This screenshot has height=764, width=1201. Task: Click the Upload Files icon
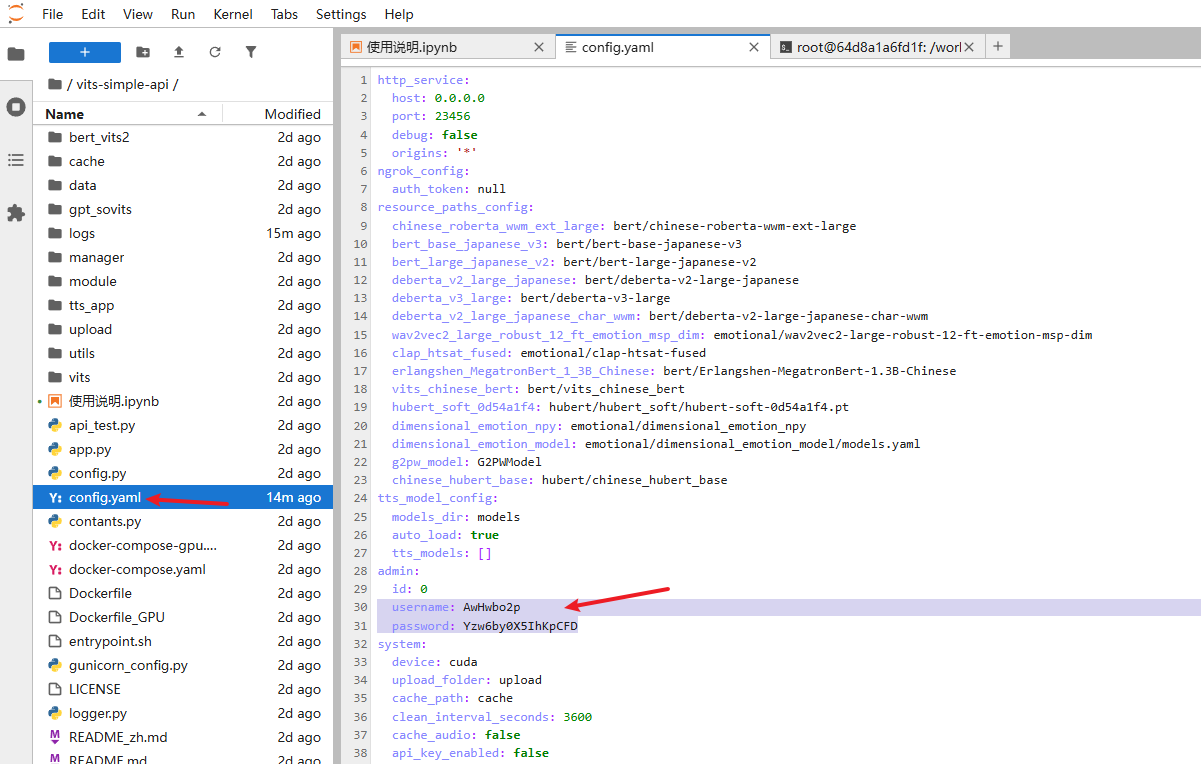(179, 52)
